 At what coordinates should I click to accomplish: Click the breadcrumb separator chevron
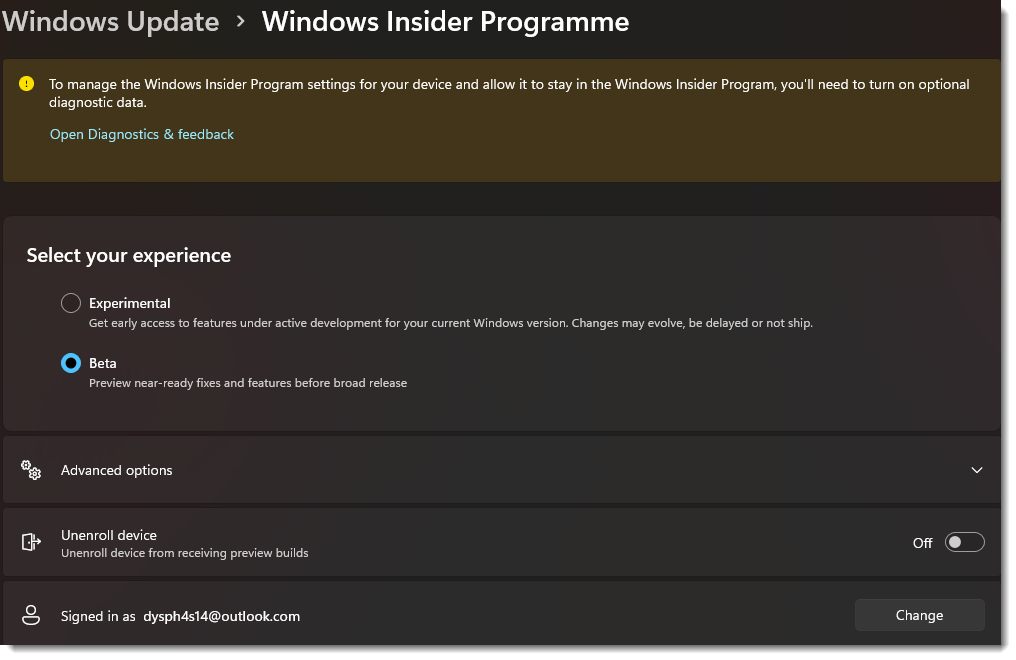[x=241, y=22]
